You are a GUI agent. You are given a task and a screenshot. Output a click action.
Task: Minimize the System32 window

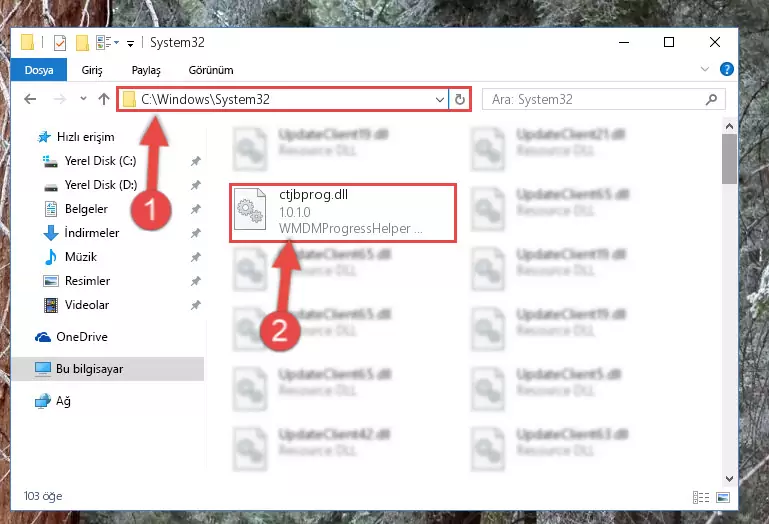(624, 42)
